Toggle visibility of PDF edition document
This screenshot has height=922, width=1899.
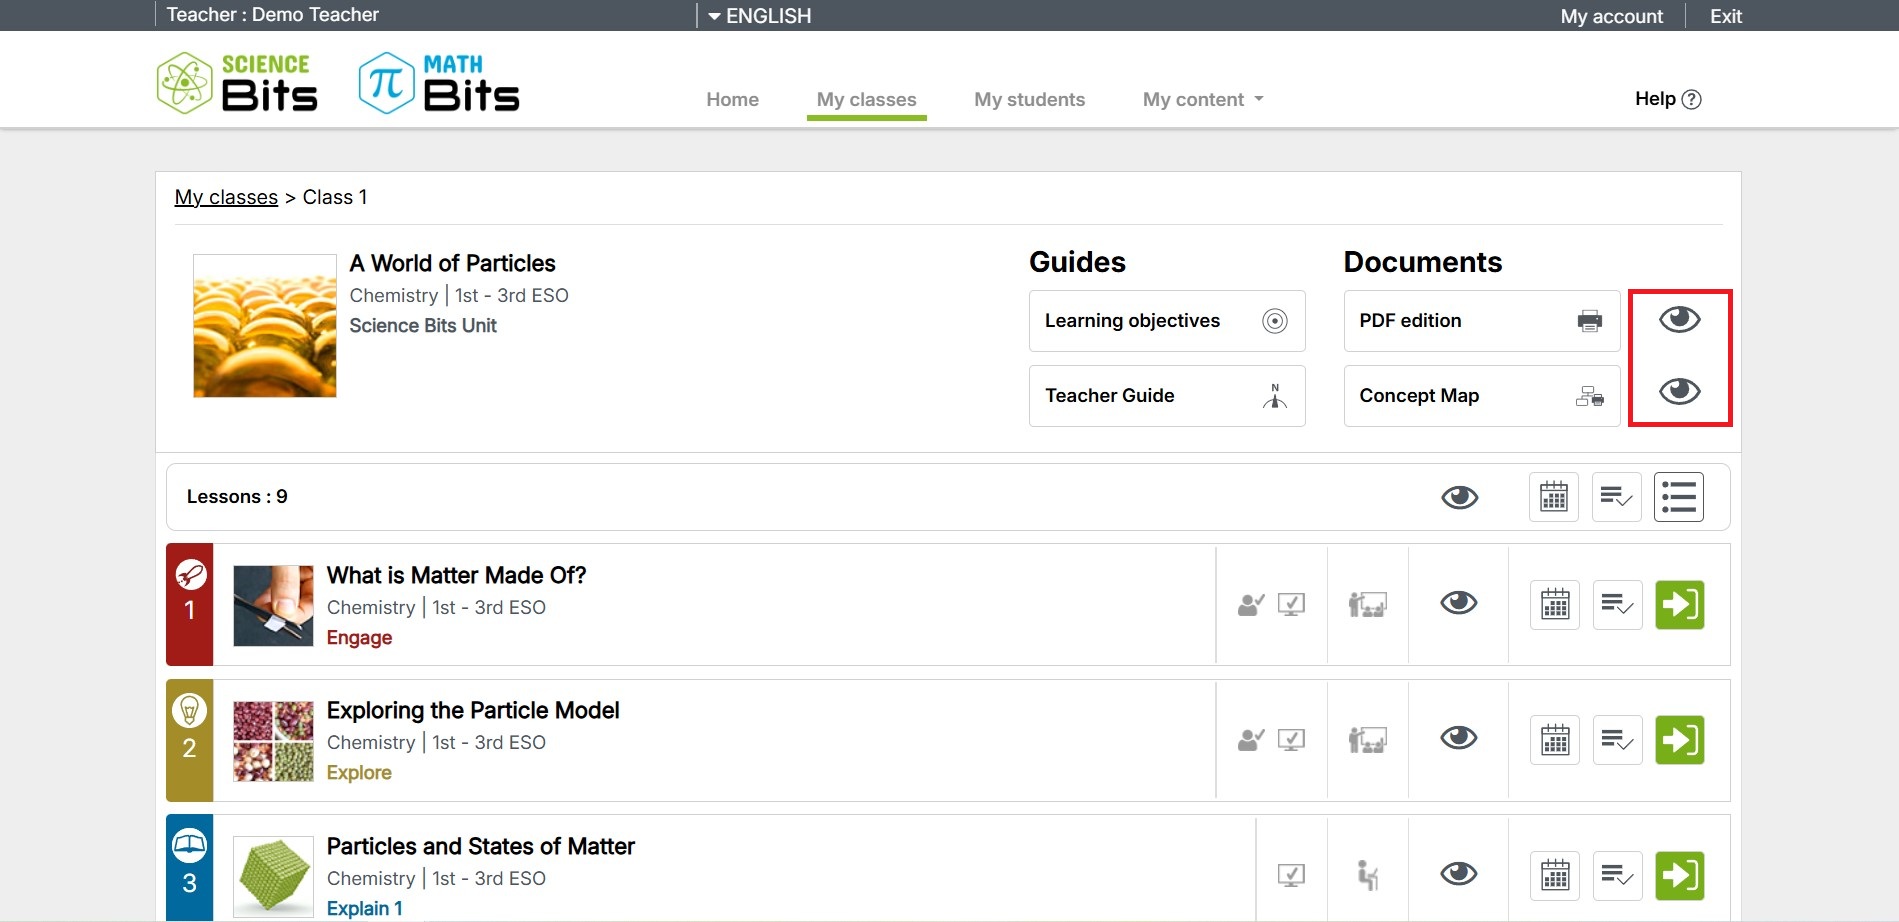[x=1679, y=320]
